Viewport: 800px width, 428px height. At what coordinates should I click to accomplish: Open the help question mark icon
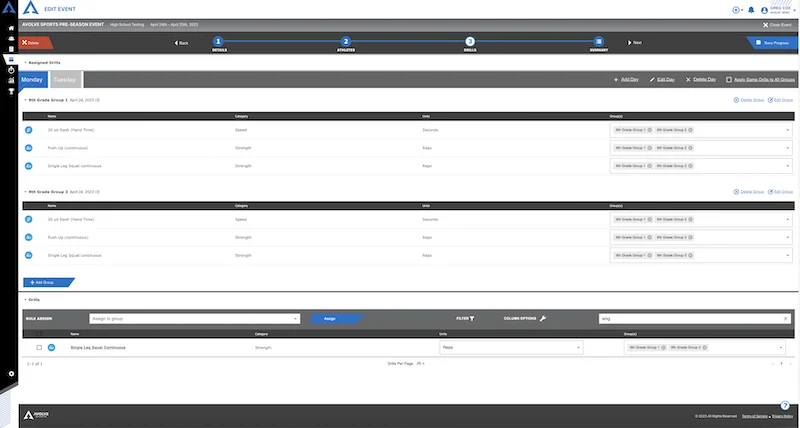coord(785,406)
